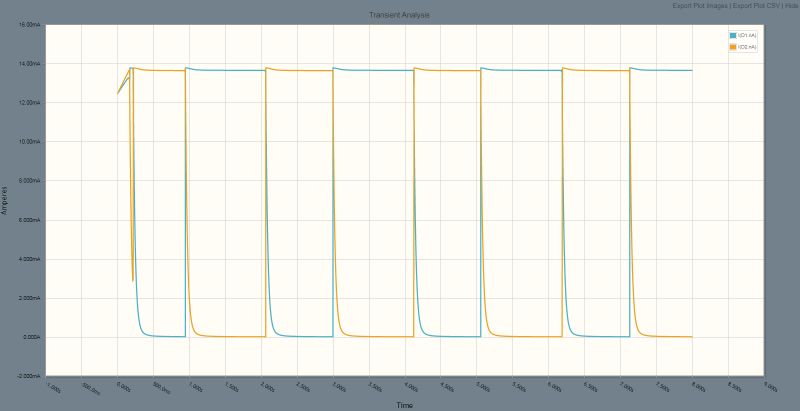Image resolution: width=800 pixels, height=411 pixels.
Task: Click the 8.000mA y-axis tick label
Action: pos(32,181)
